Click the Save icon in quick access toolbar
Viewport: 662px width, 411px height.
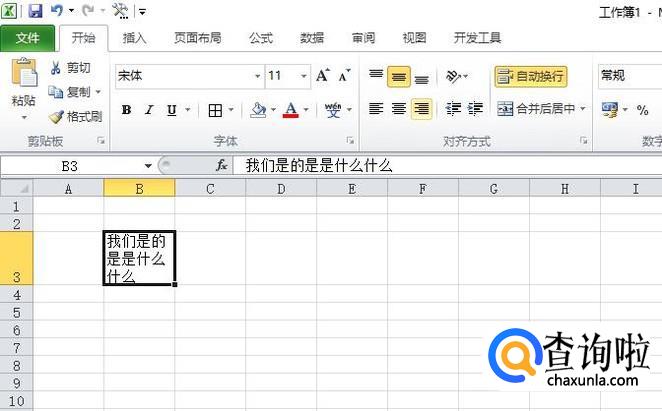pos(35,11)
